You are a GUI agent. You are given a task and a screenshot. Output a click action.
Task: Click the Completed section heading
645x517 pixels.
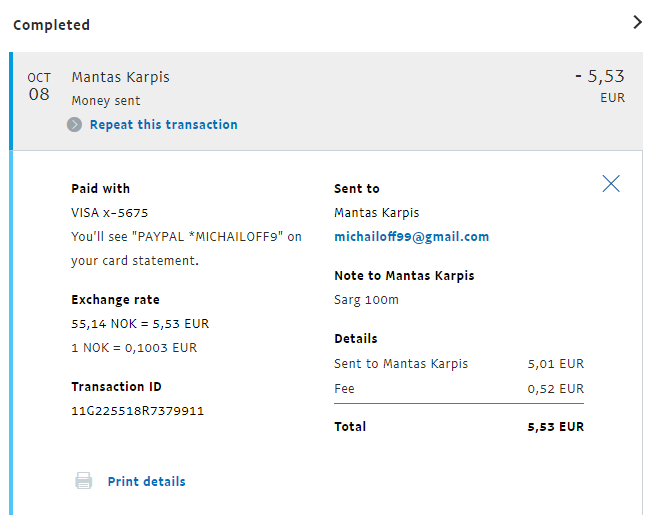pyautogui.click(x=51, y=25)
